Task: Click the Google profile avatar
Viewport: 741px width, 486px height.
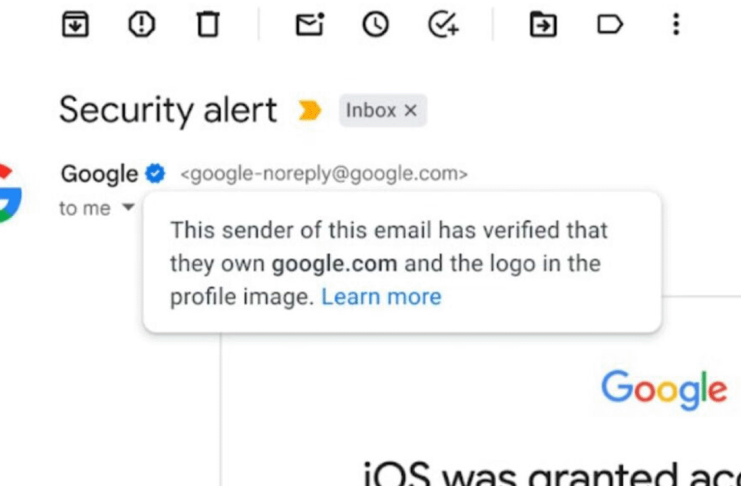Action: pos(10,193)
